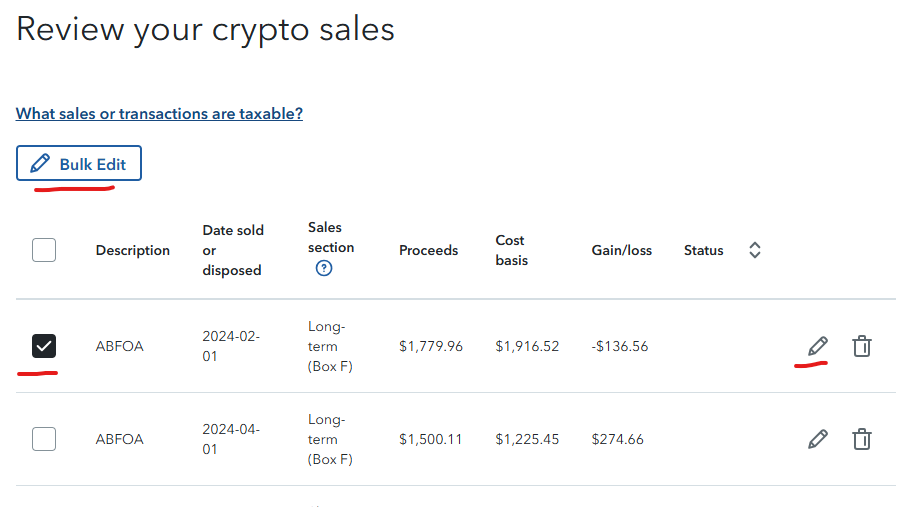Click the Gain/loss column header
The height and width of the screenshot is (507, 899).
(x=622, y=250)
